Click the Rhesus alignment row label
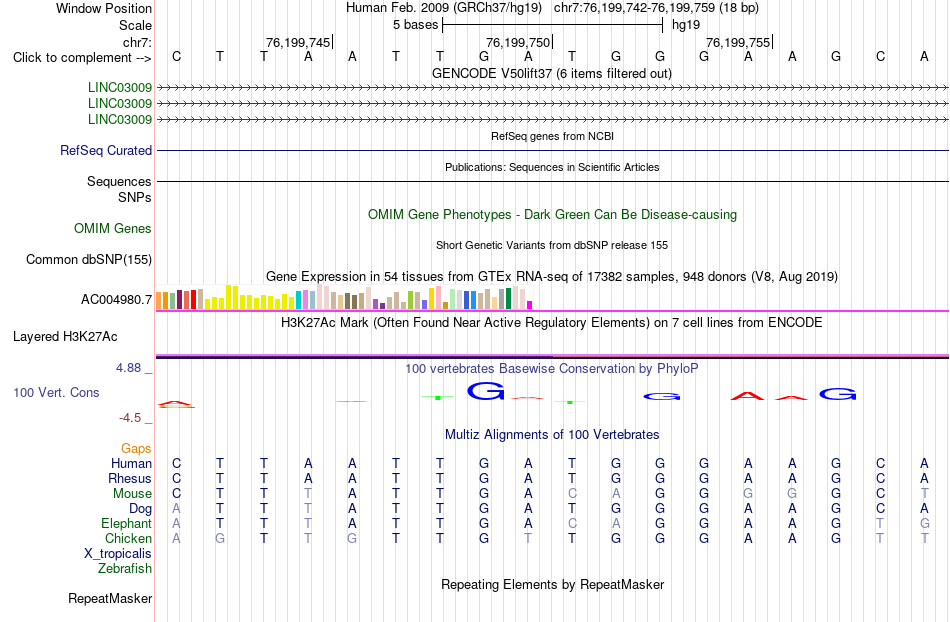The width and height of the screenshot is (950, 622). [130, 478]
